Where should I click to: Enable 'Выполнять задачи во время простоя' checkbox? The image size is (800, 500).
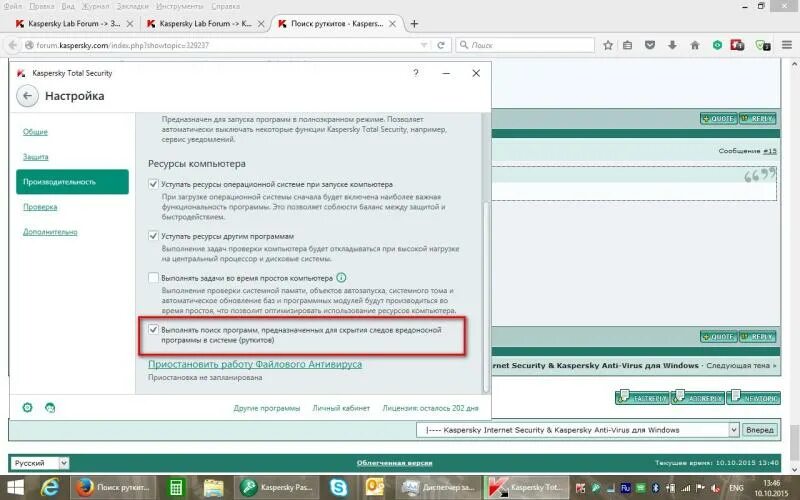[x=153, y=278]
